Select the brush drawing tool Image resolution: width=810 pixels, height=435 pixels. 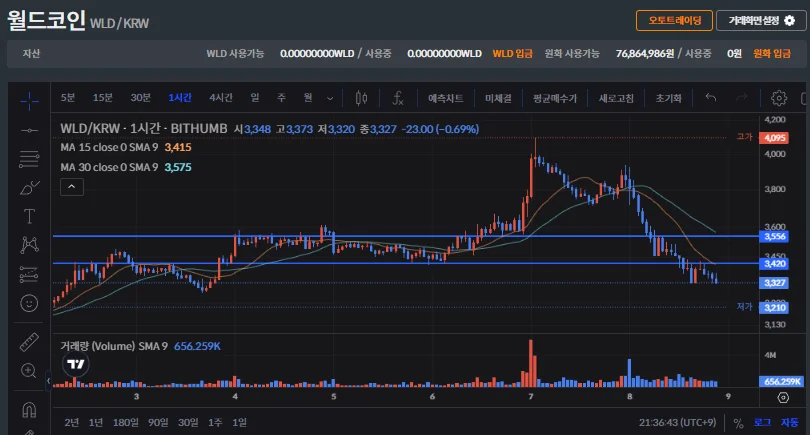coord(29,188)
